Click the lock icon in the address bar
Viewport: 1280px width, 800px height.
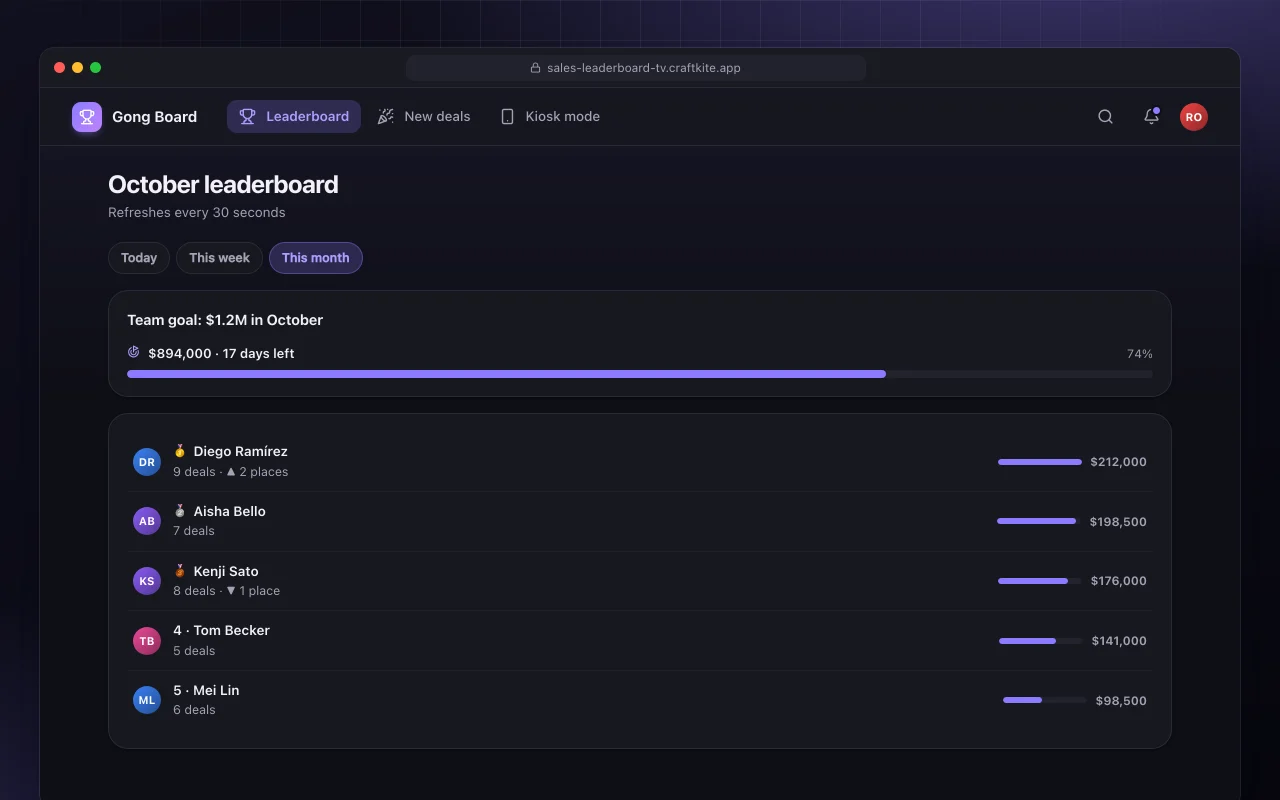pos(536,68)
